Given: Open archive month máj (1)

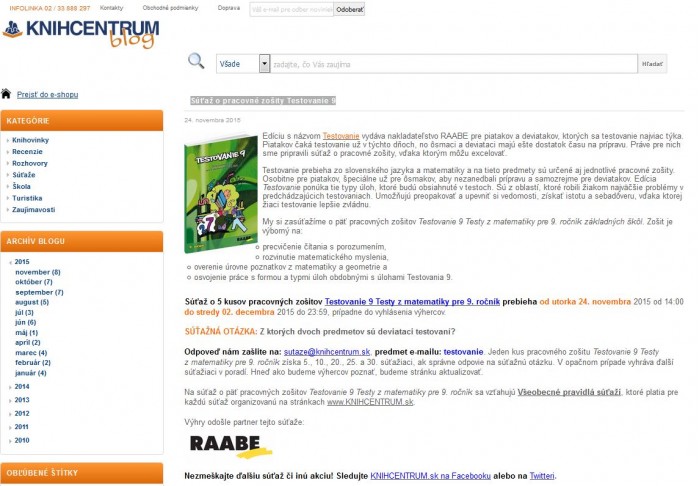Looking at the screenshot, I should [x=27, y=333].
